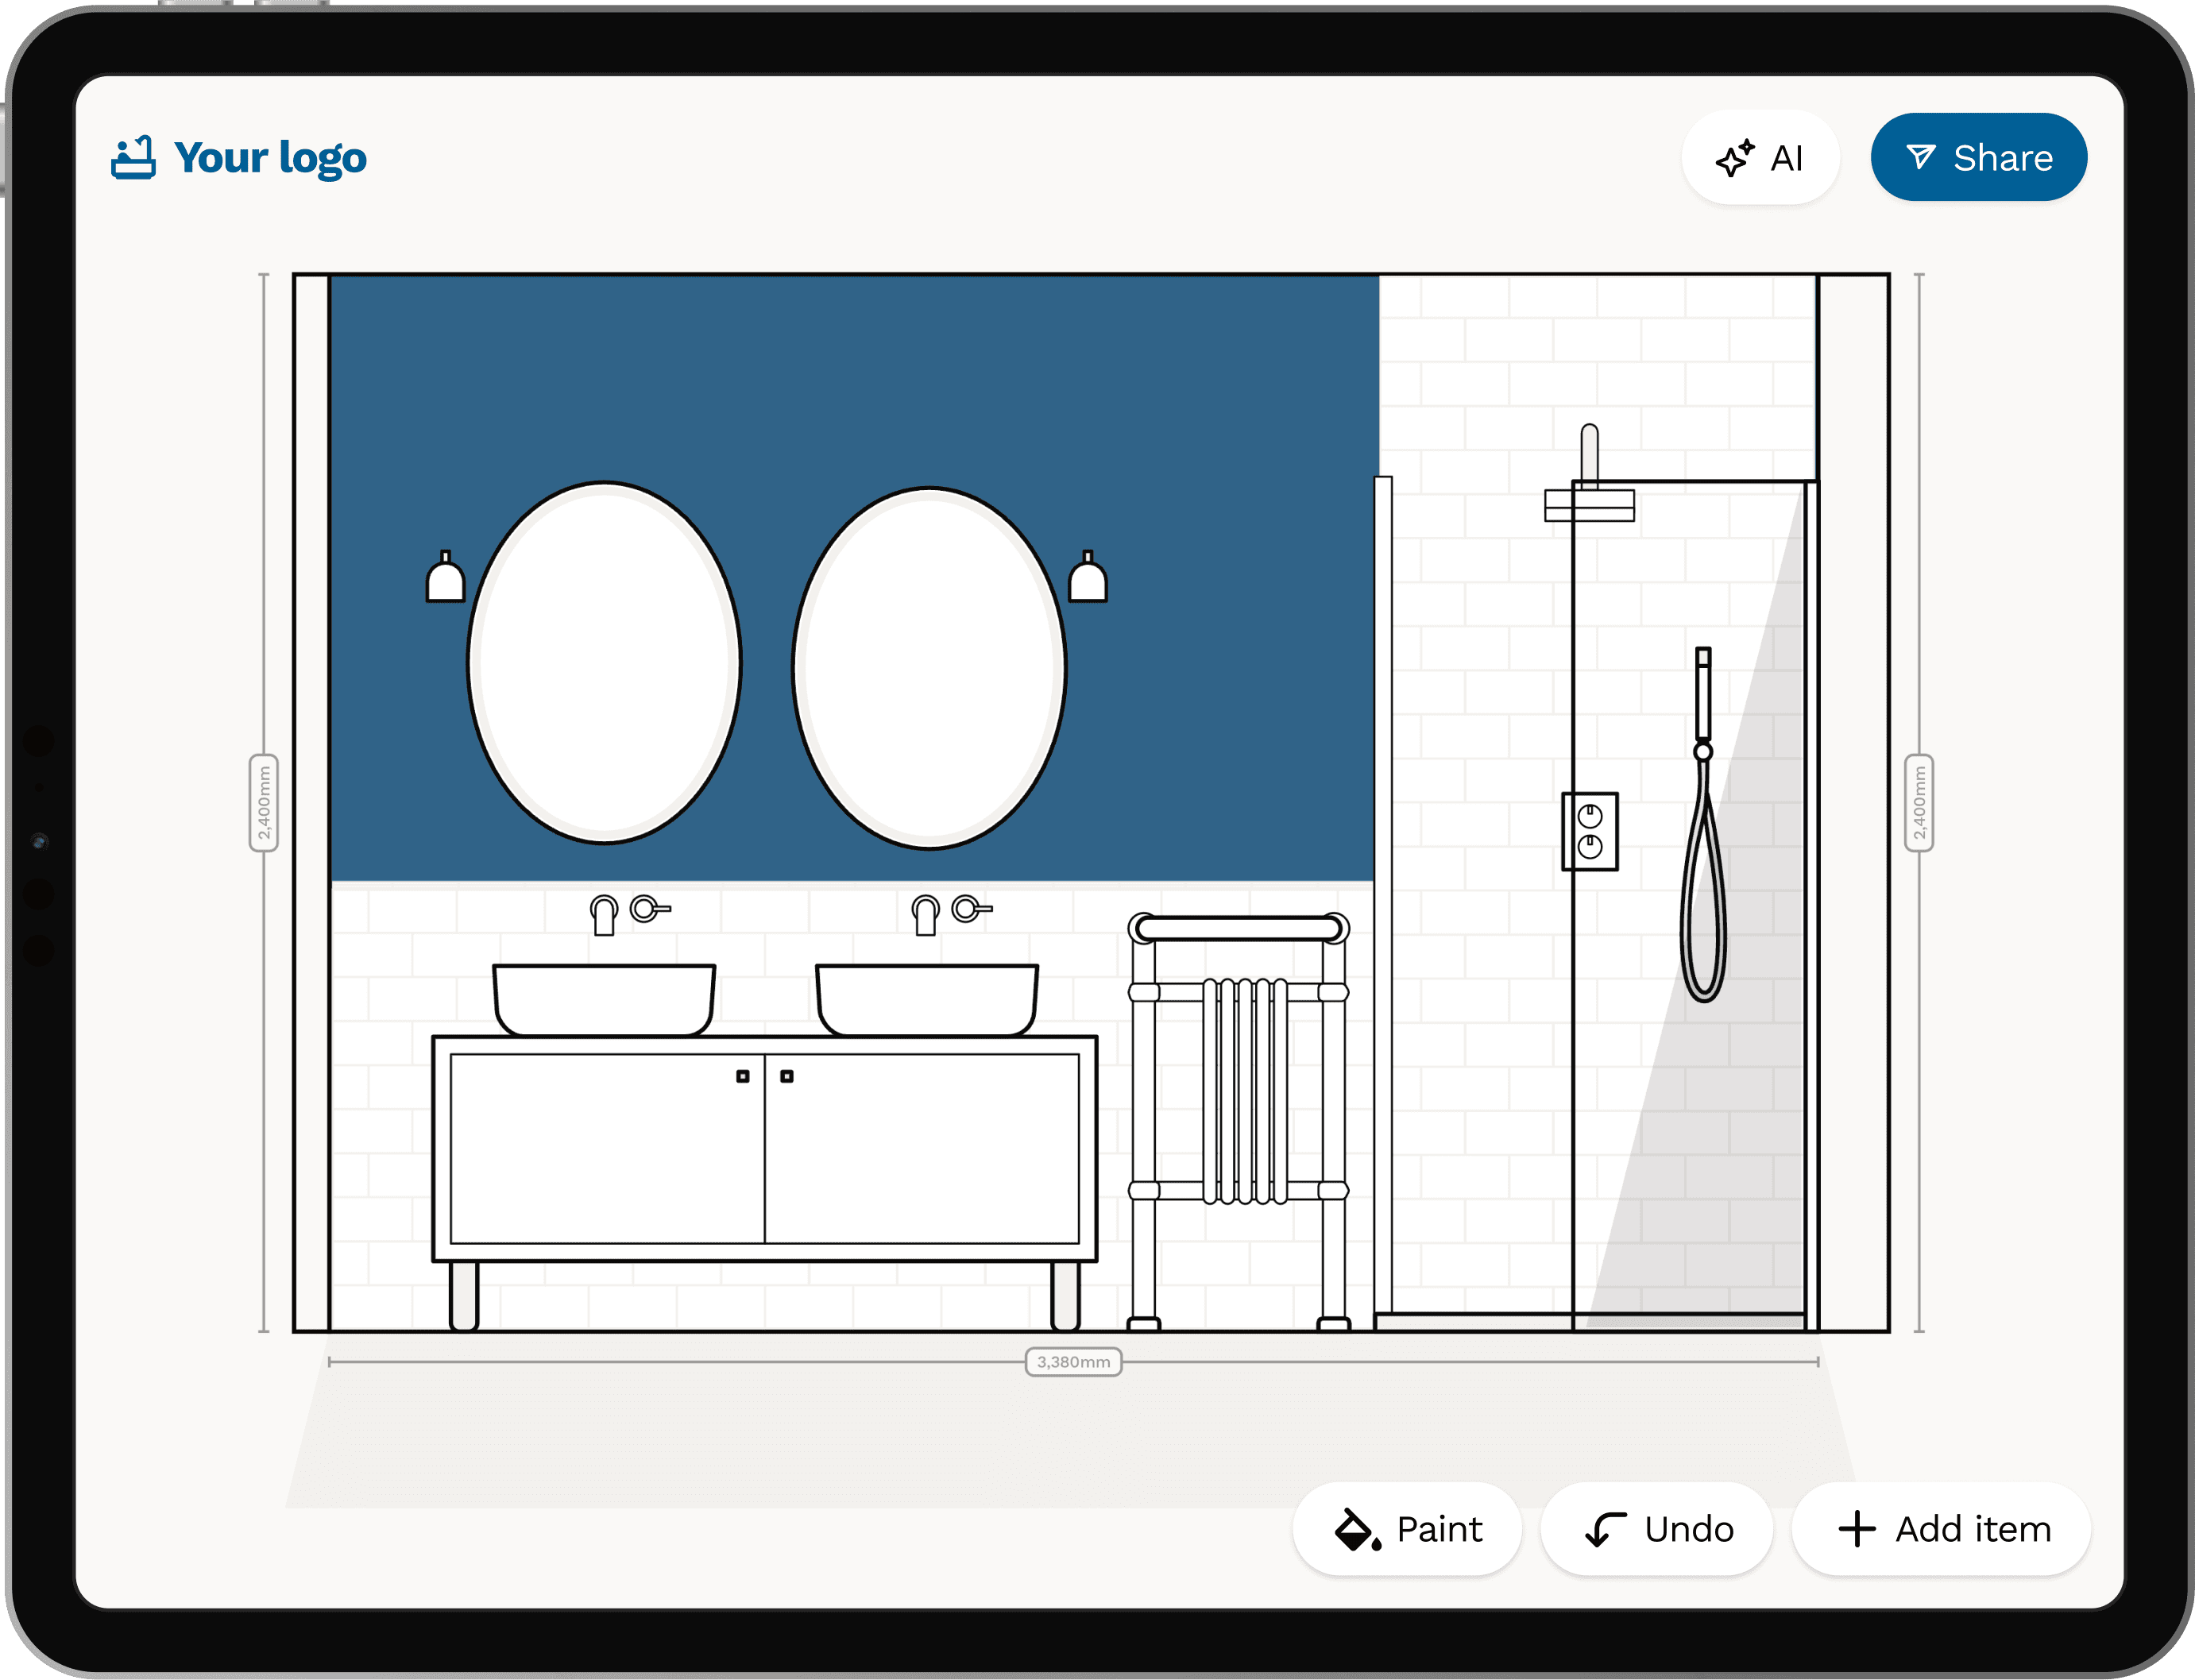Click the paper plane icon in Share
The height and width of the screenshot is (1680, 2195).
[x=1920, y=156]
